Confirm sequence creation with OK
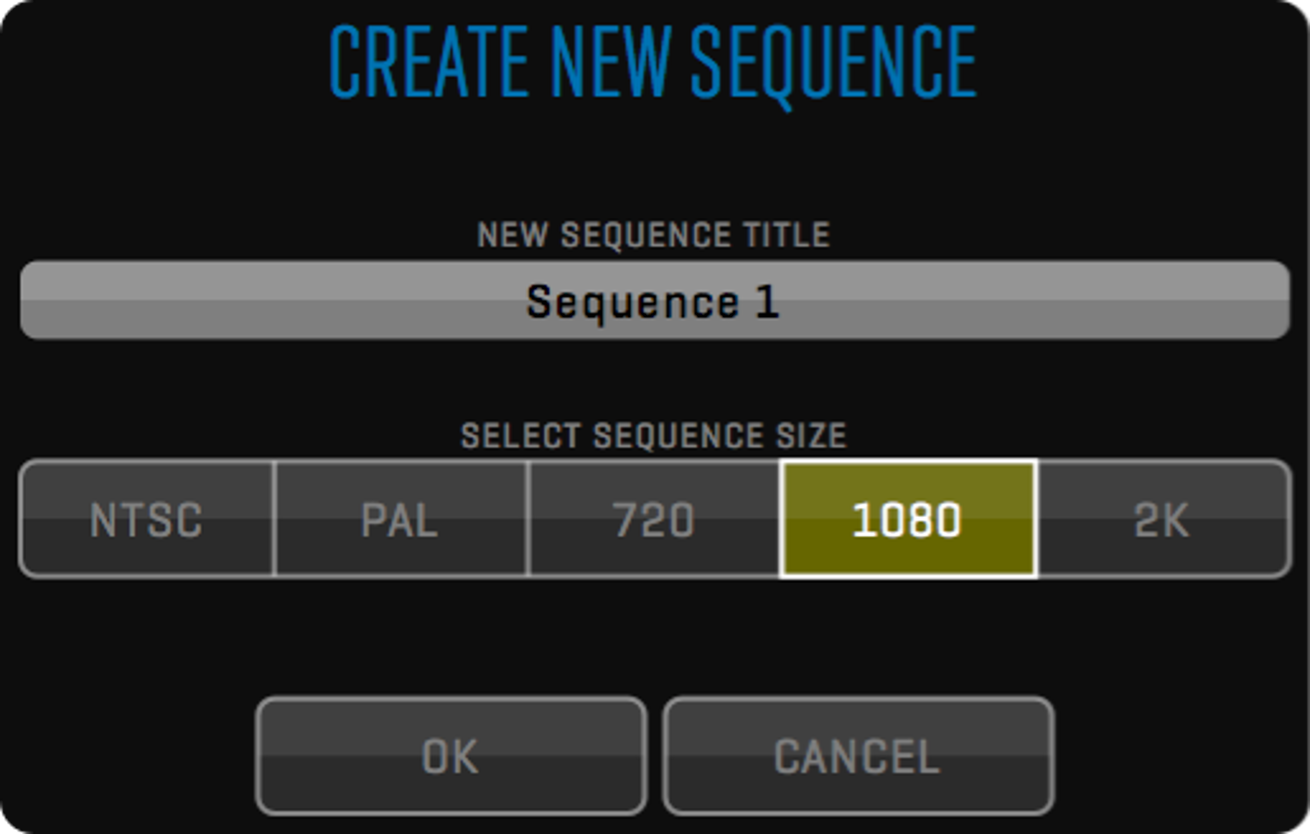 coord(451,756)
